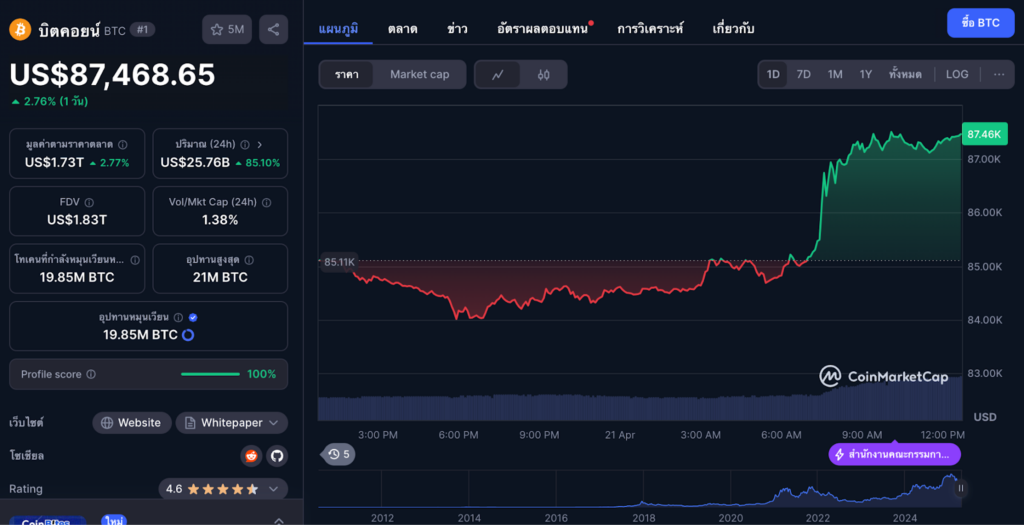Screen dimensions: 1024x525
Task: Select the line chart icon
Action: (x=498, y=75)
